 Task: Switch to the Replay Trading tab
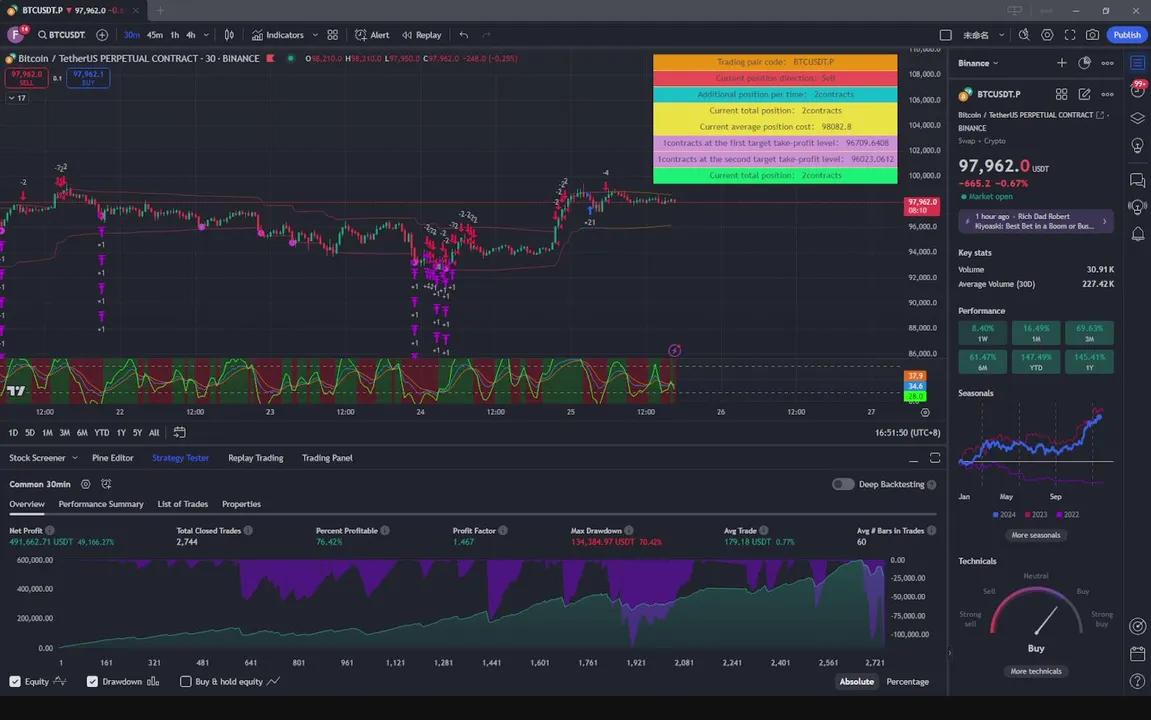click(x=255, y=458)
